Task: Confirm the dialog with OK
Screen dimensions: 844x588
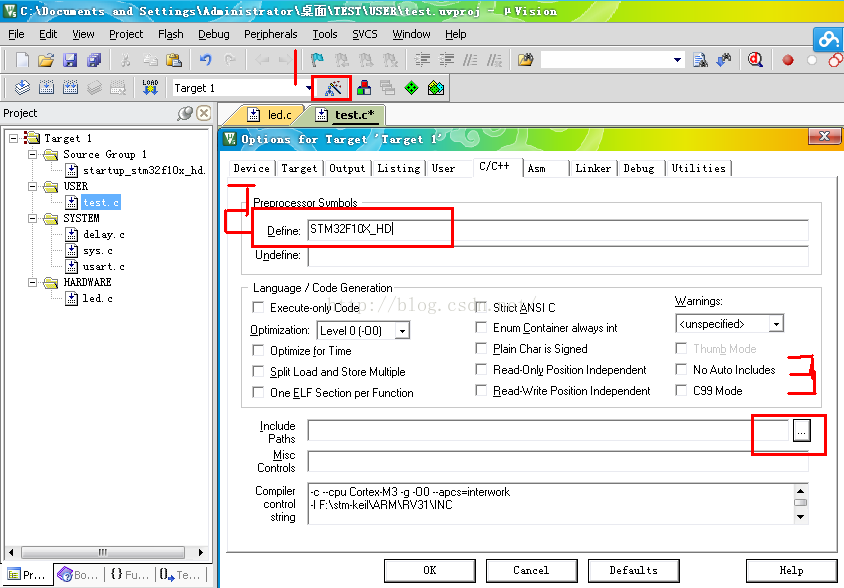Action: coord(430,570)
